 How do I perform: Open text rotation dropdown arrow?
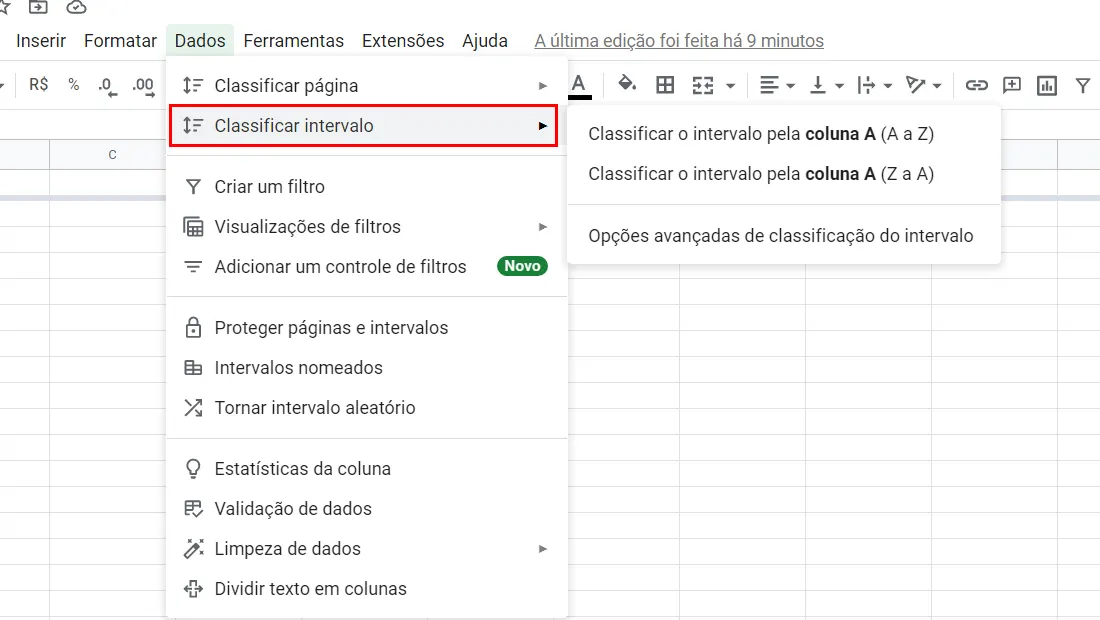pos(937,86)
